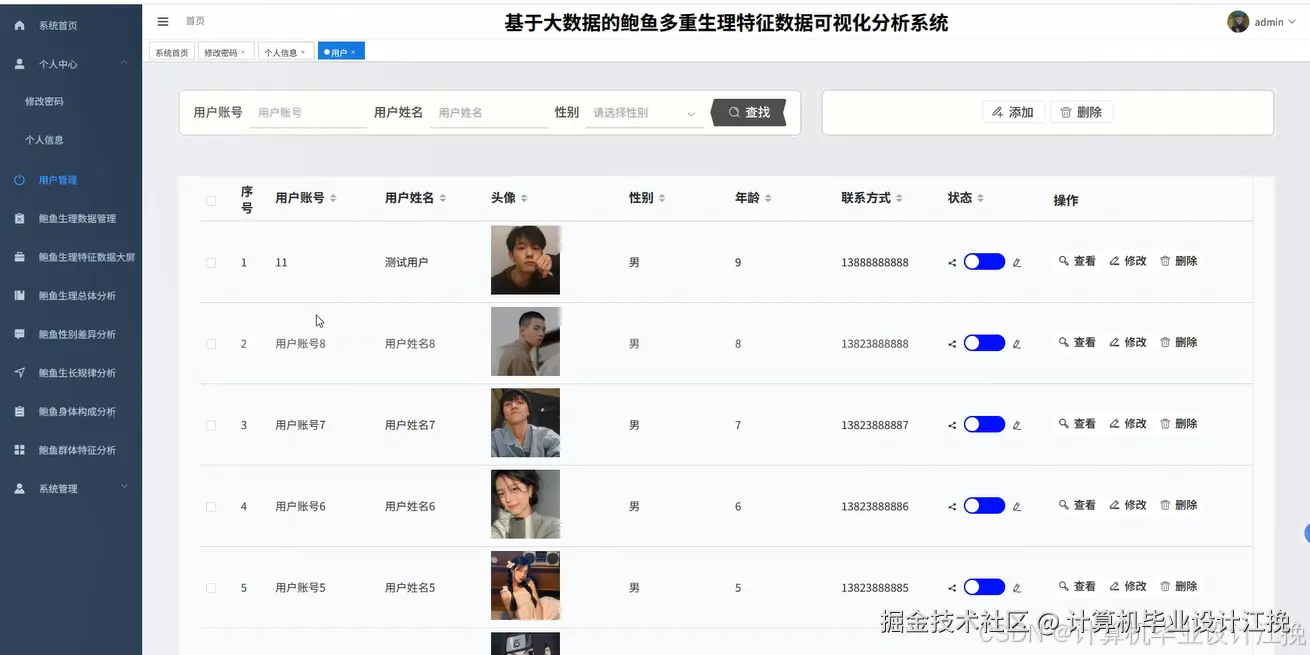The image size is (1310, 655).
Task: Click the share icon in the 用户账号7 row
Action: pyautogui.click(x=952, y=425)
